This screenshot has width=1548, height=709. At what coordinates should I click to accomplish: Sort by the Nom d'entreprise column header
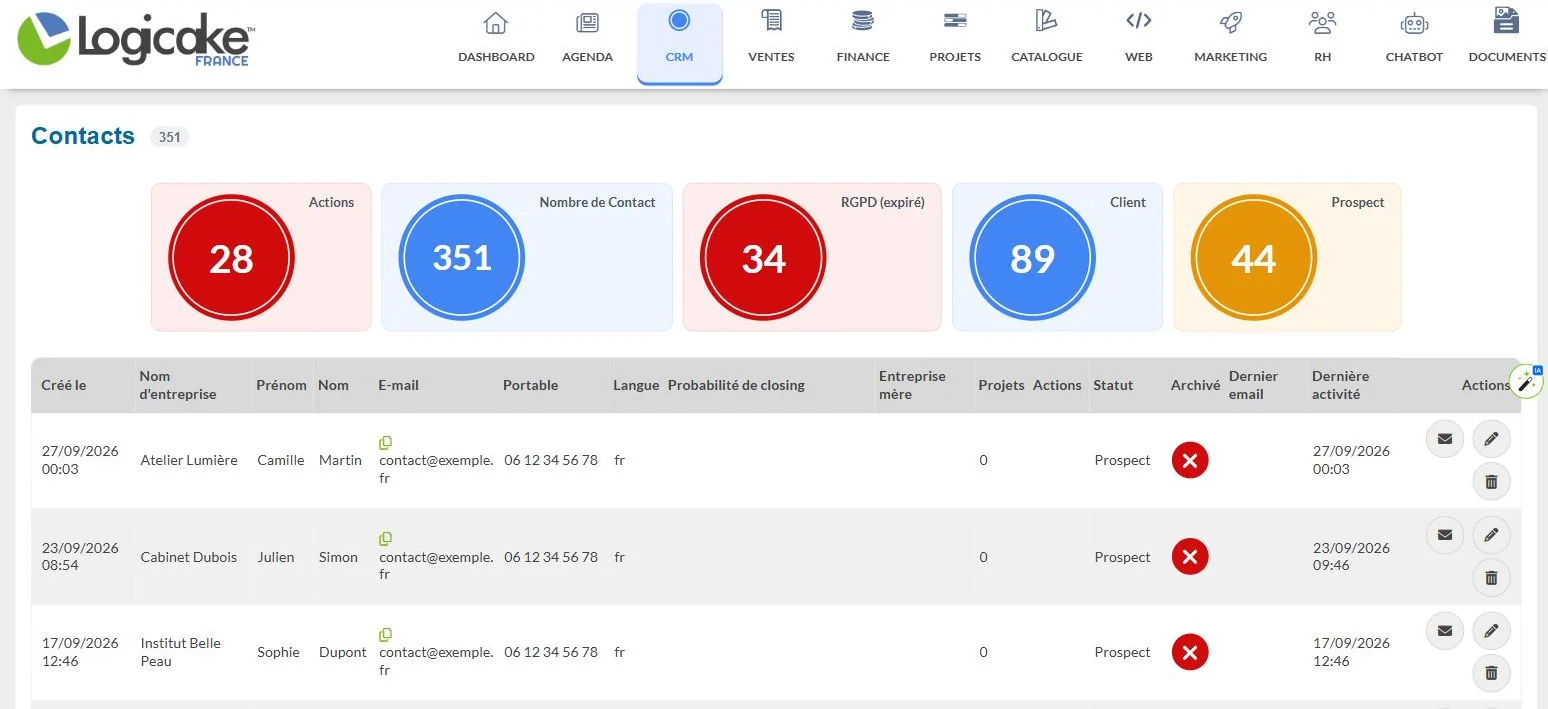point(178,385)
